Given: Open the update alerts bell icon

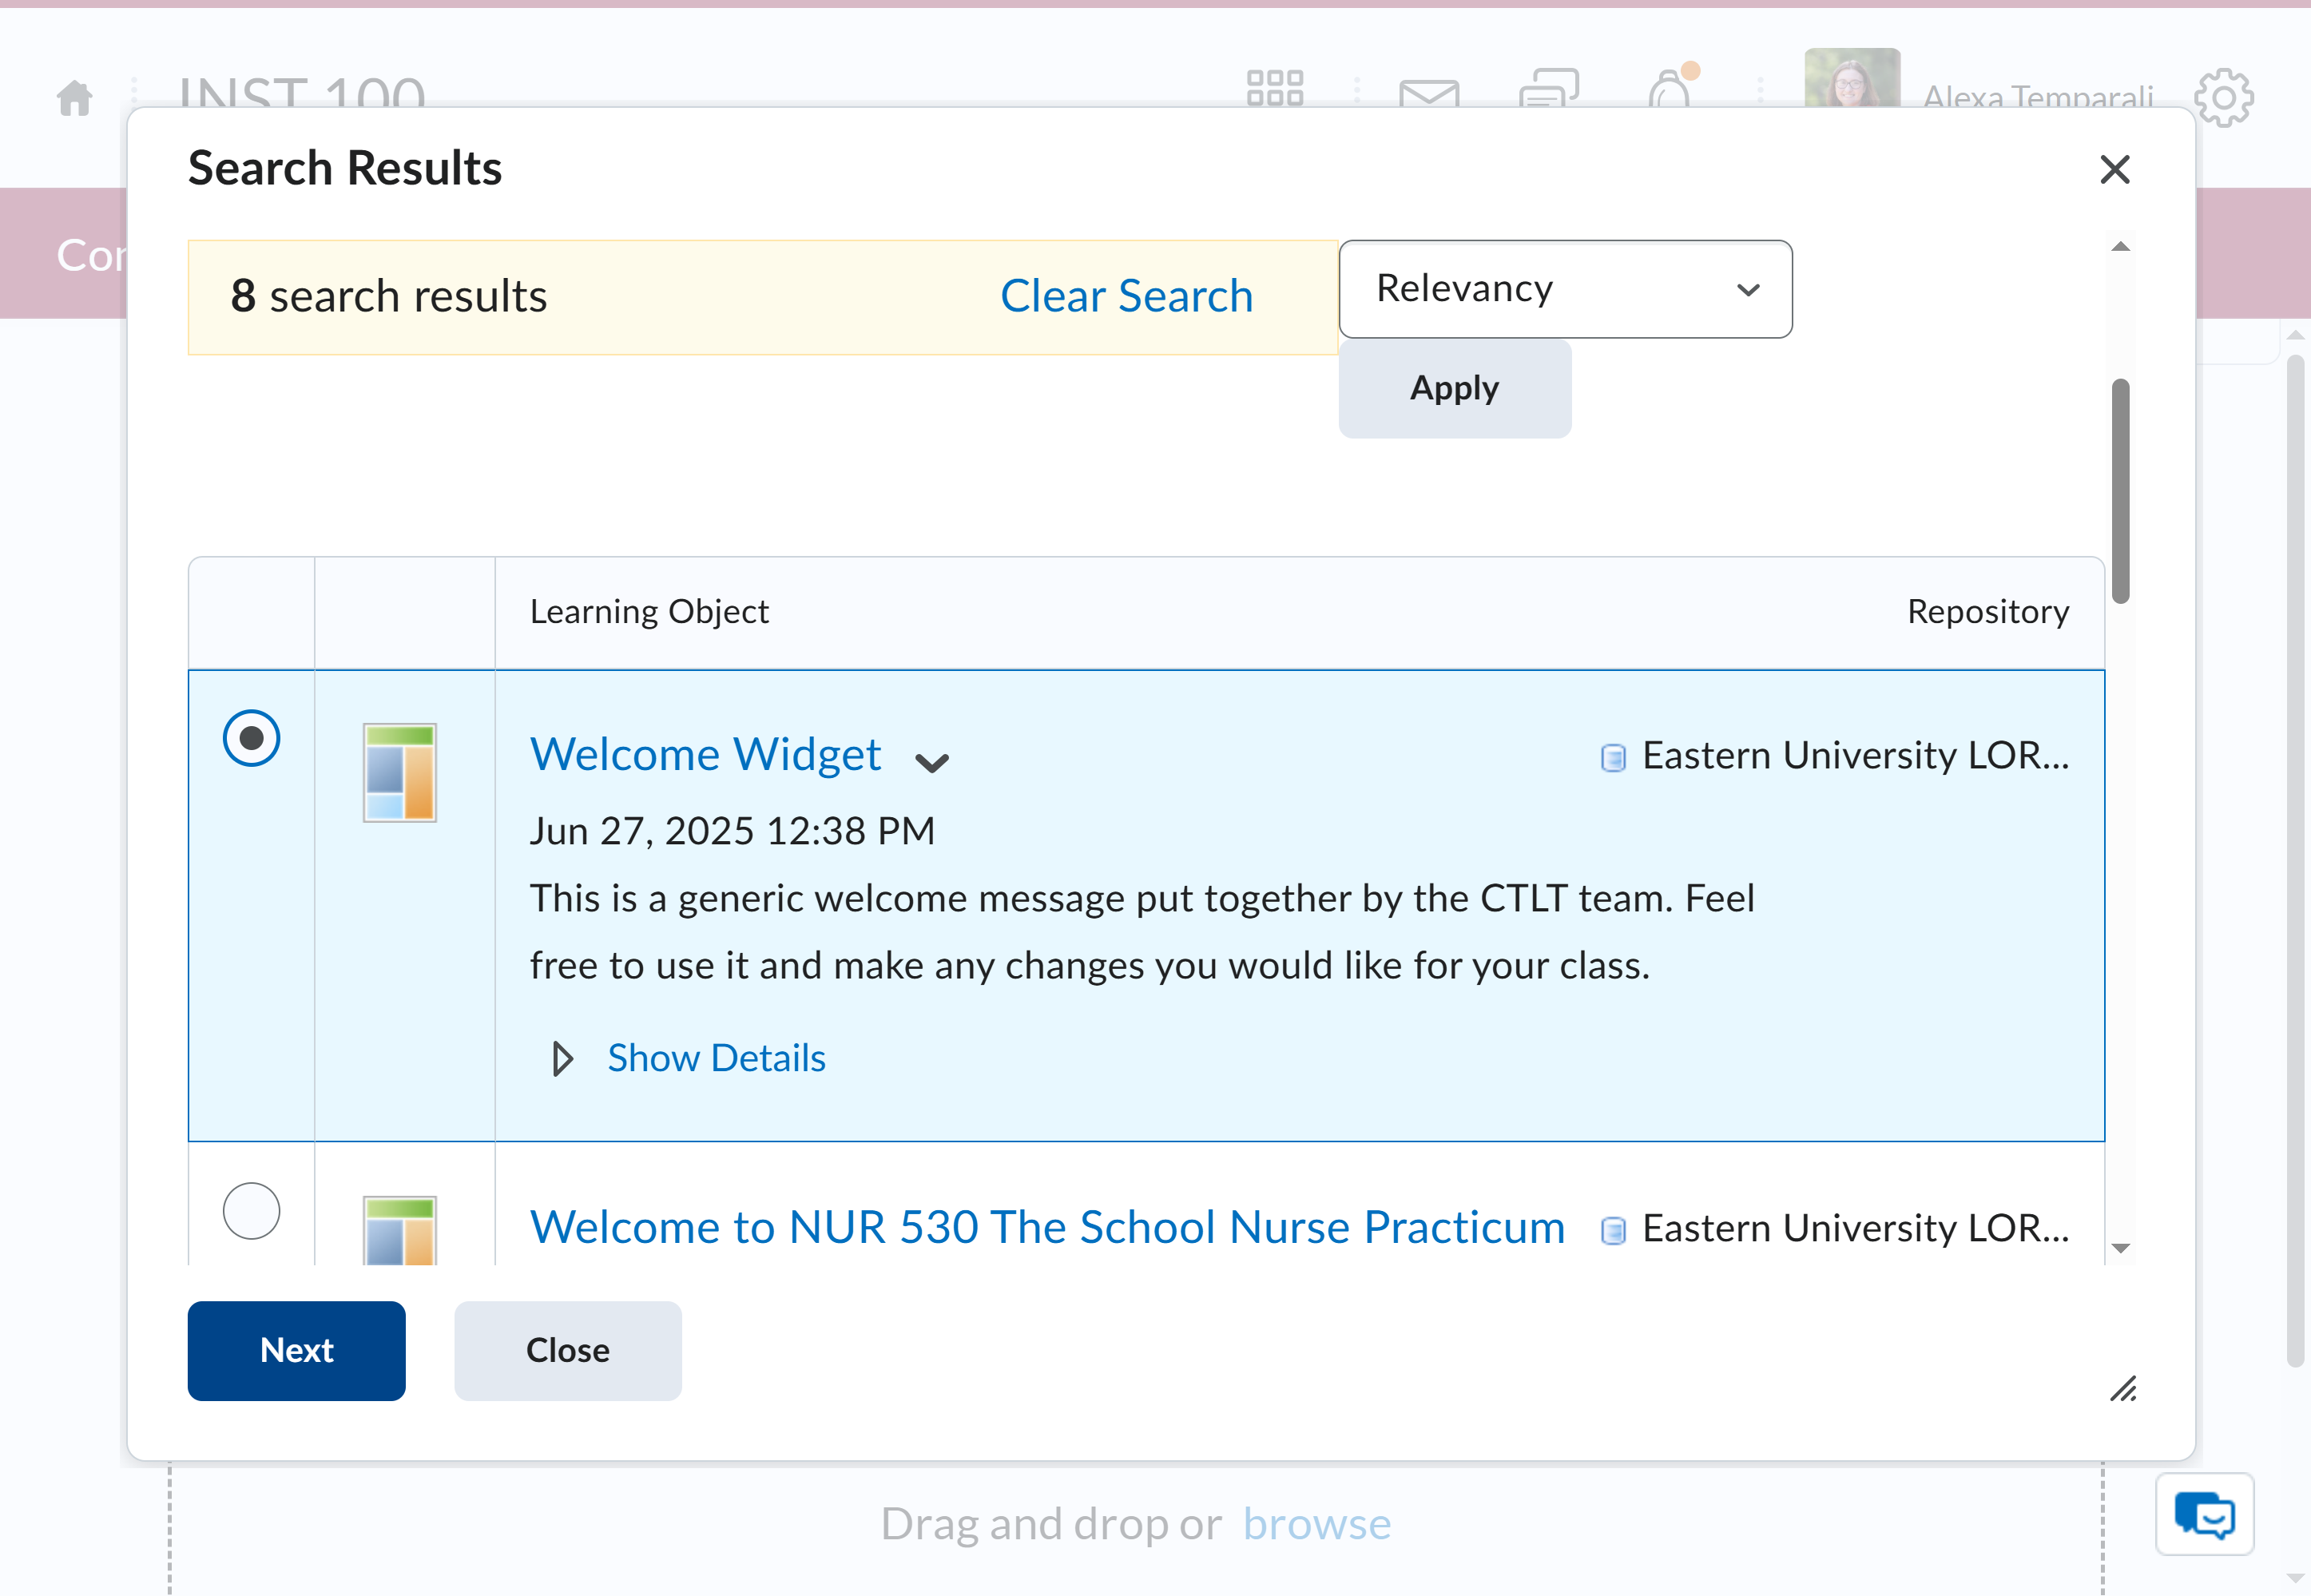Looking at the screenshot, I should [1670, 88].
